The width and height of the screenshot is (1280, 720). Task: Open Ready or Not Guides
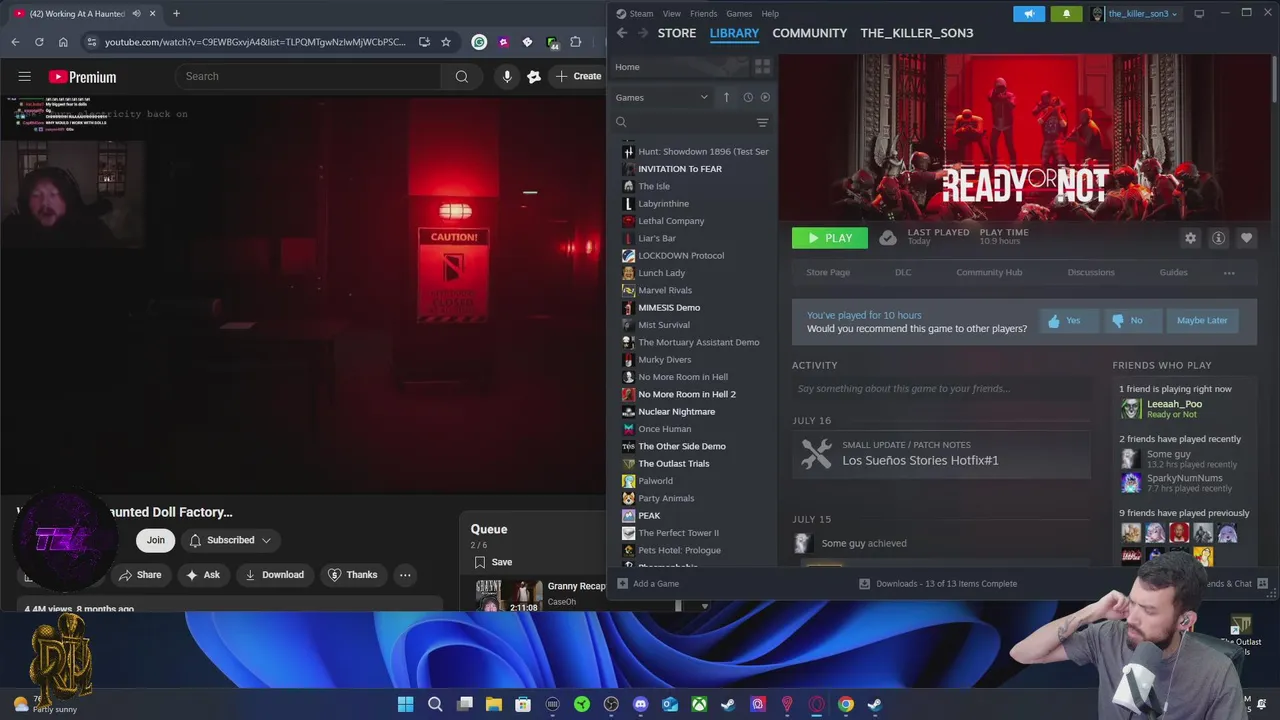click(1174, 272)
